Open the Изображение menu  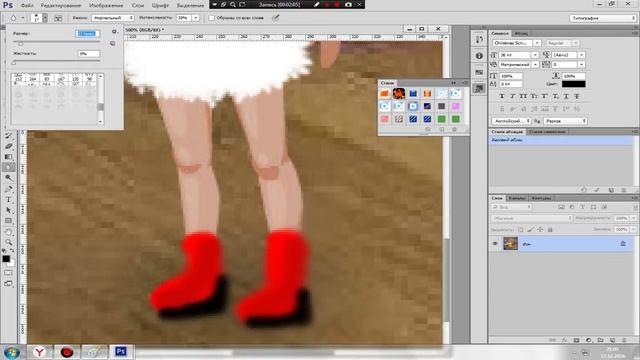point(106,5)
